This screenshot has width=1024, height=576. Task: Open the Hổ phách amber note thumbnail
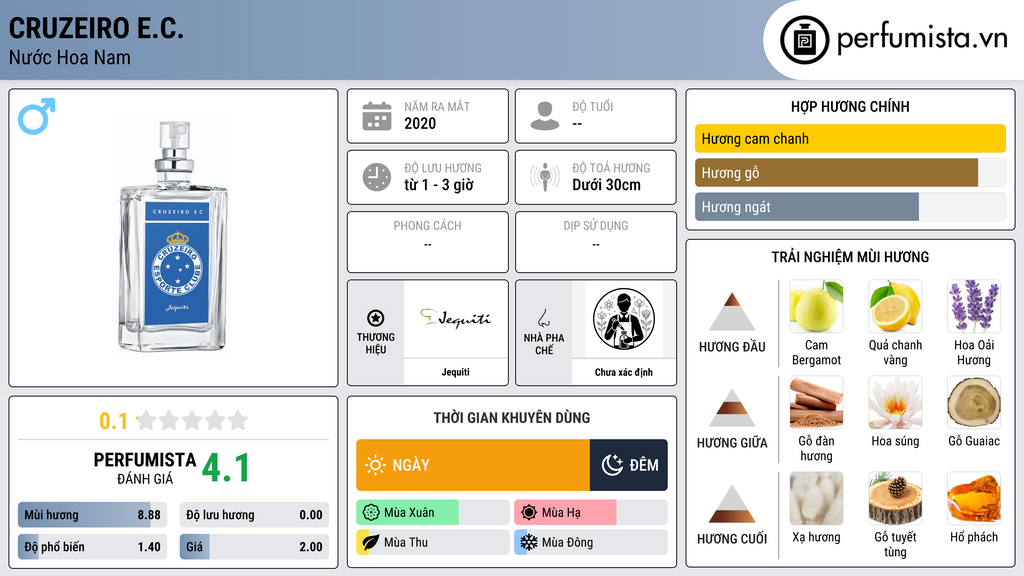click(974, 498)
